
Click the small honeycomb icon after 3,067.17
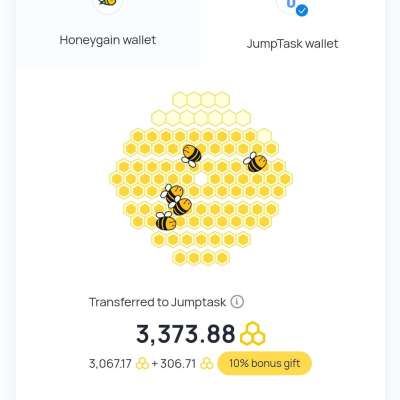pos(142,364)
